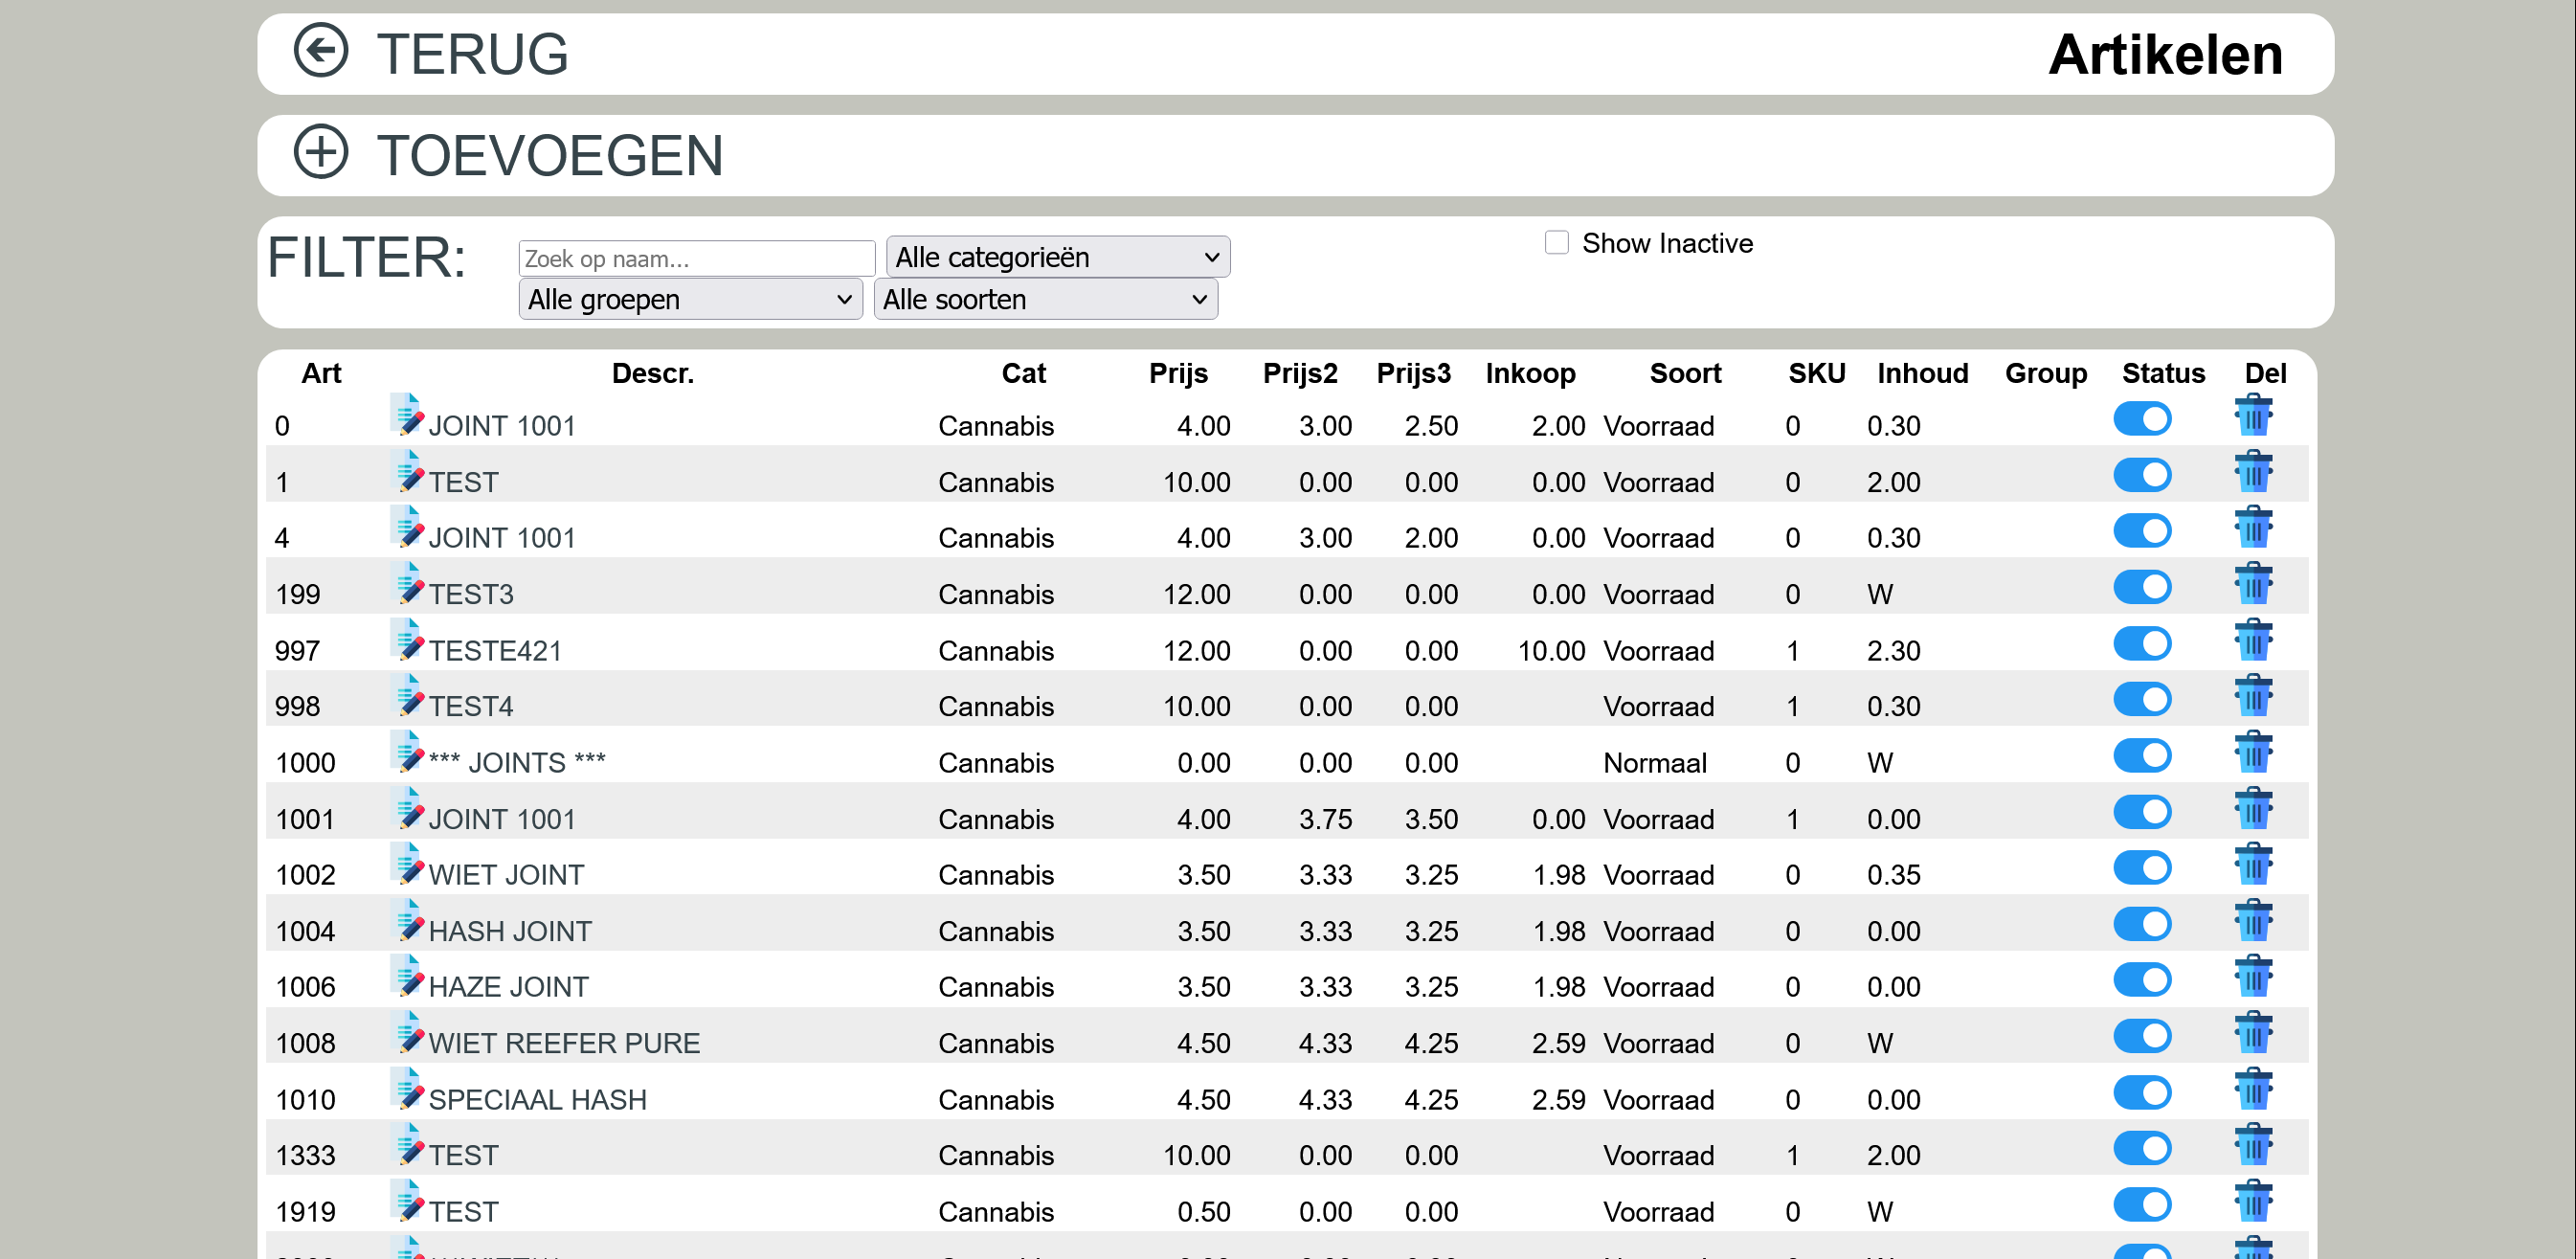The height and width of the screenshot is (1259, 2576).
Task: Toggle status switch for article 1 TEST
Action: 2142,475
